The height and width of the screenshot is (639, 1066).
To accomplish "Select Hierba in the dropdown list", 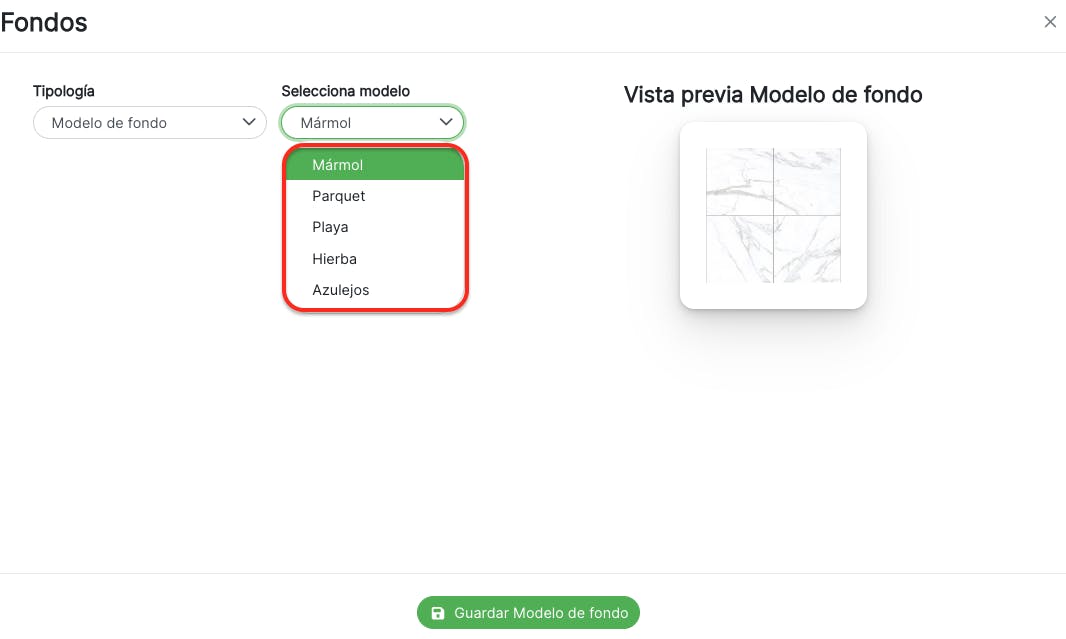I will 334,259.
